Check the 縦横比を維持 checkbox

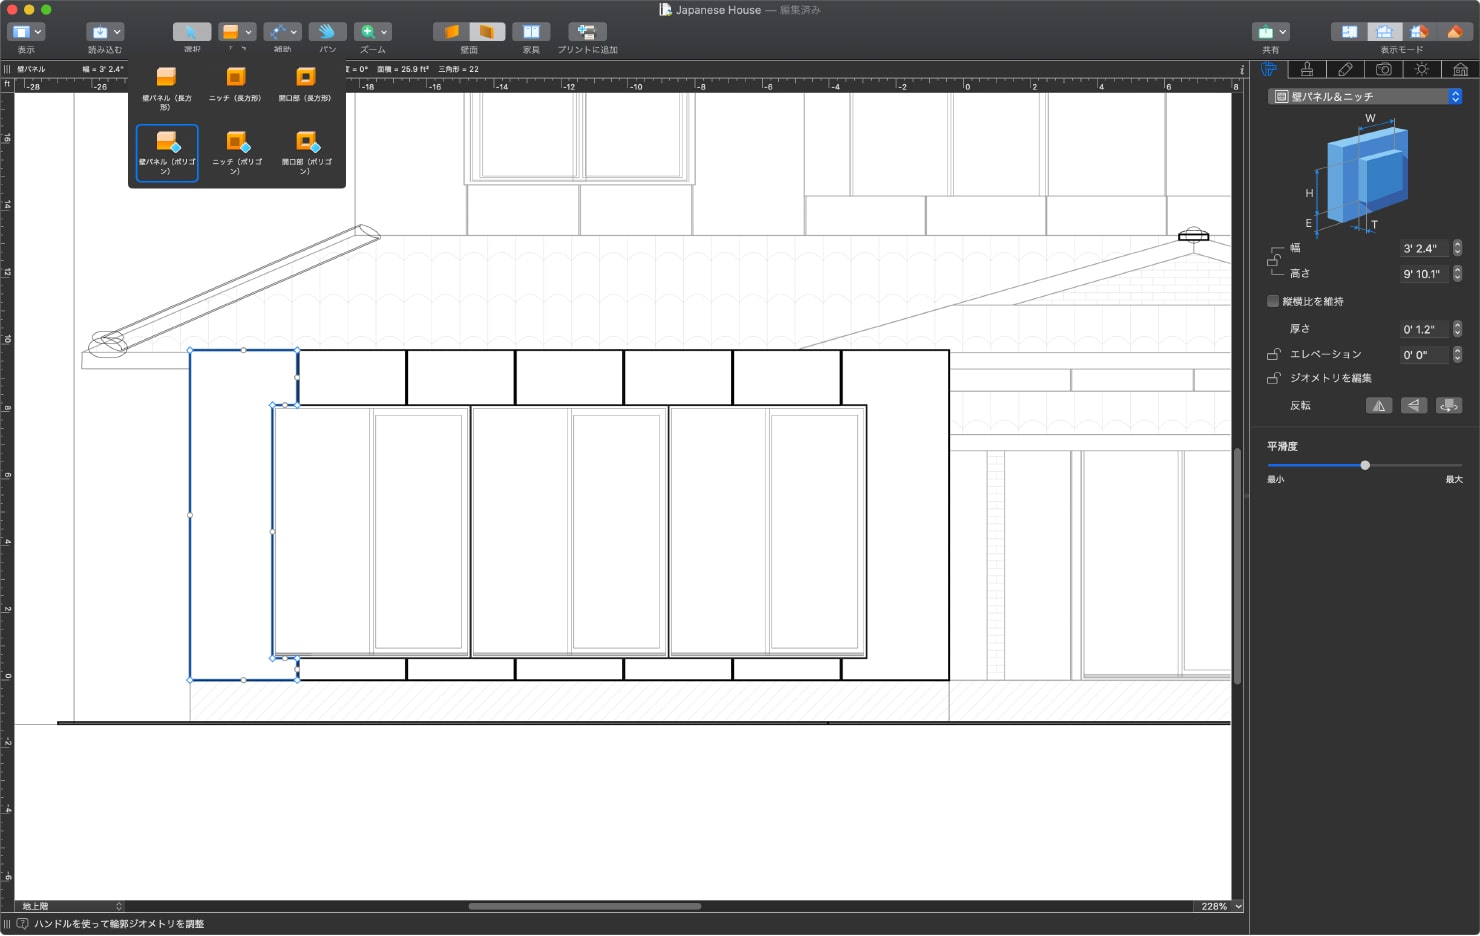[x=1273, y=301]
